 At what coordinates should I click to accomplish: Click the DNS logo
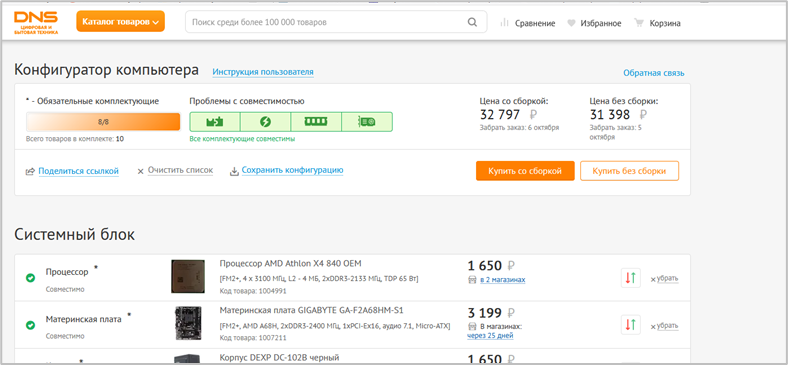coord(36,23)
